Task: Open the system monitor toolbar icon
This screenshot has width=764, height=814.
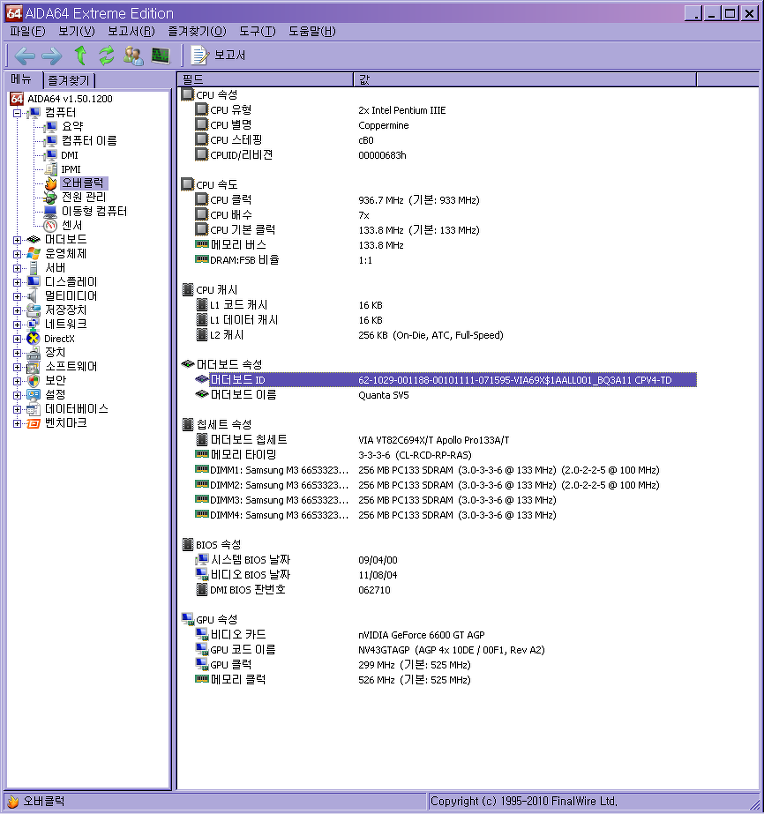Action: click(161, 55)
